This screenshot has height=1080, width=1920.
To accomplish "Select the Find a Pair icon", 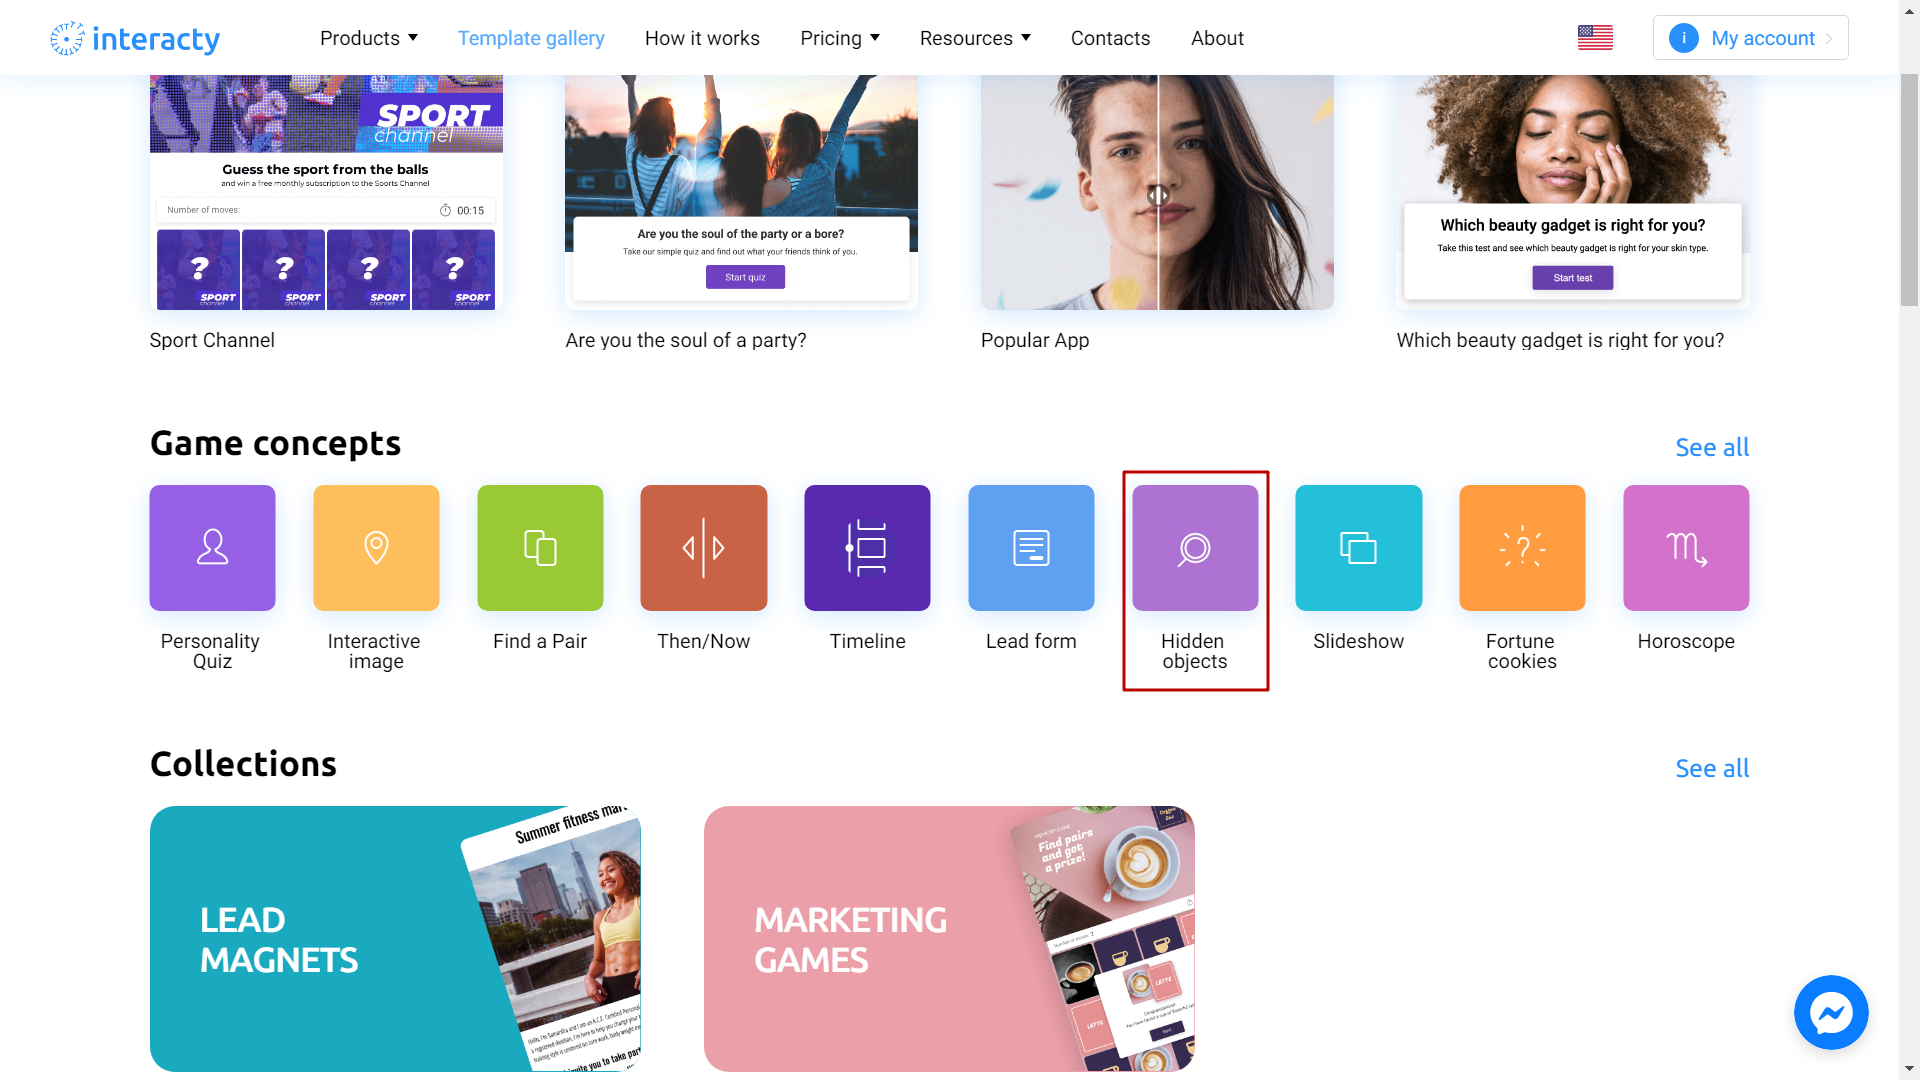I will (x=538, y=547).
